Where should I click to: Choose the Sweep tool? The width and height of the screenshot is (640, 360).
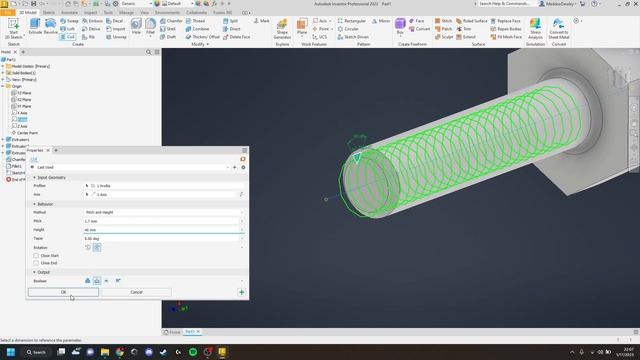pos(69,21)
